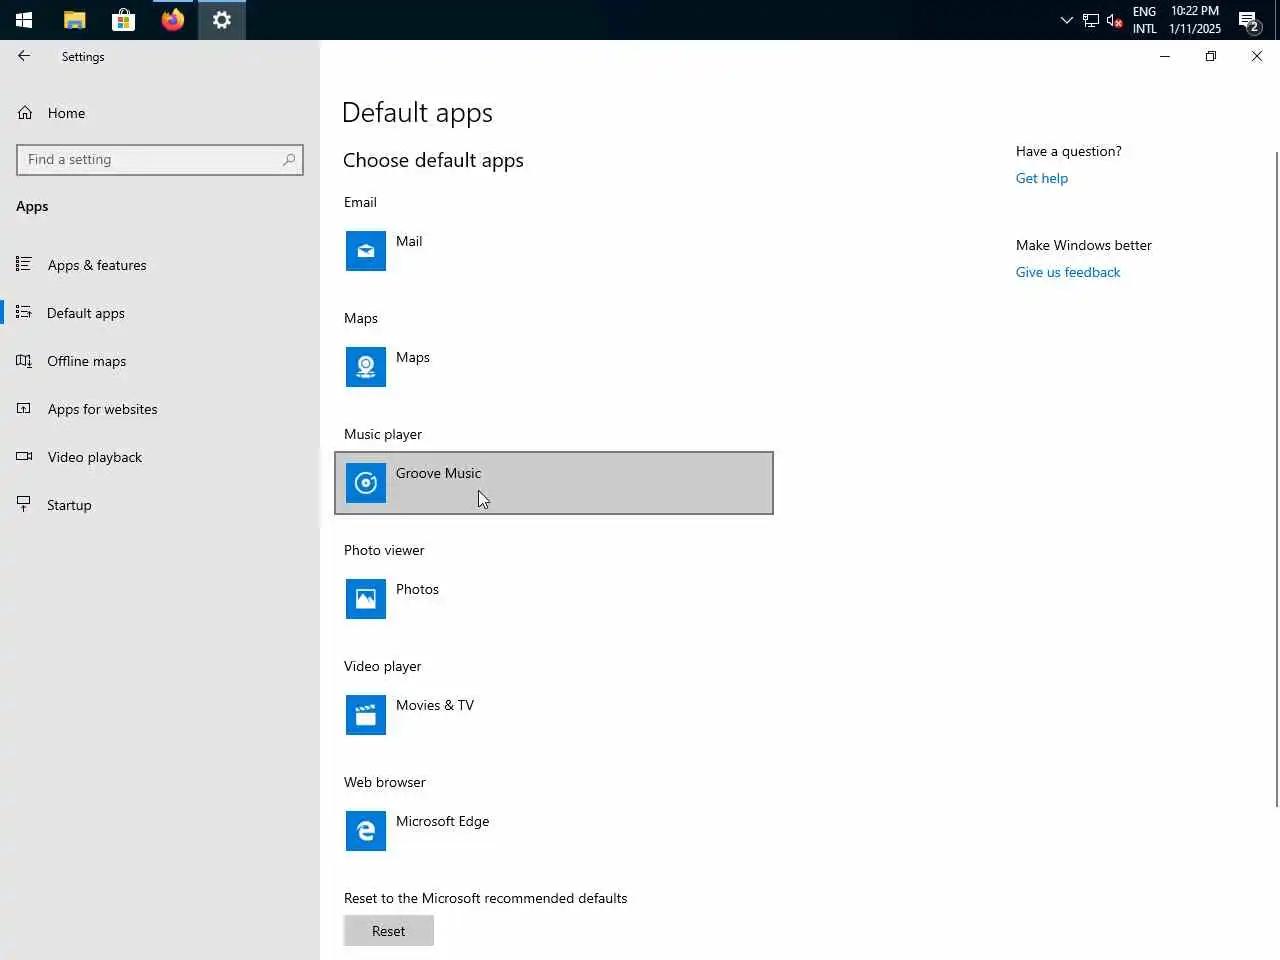The image size is (1280, 960).
Task: Open Offline maps settings
Action: [160, 361]
